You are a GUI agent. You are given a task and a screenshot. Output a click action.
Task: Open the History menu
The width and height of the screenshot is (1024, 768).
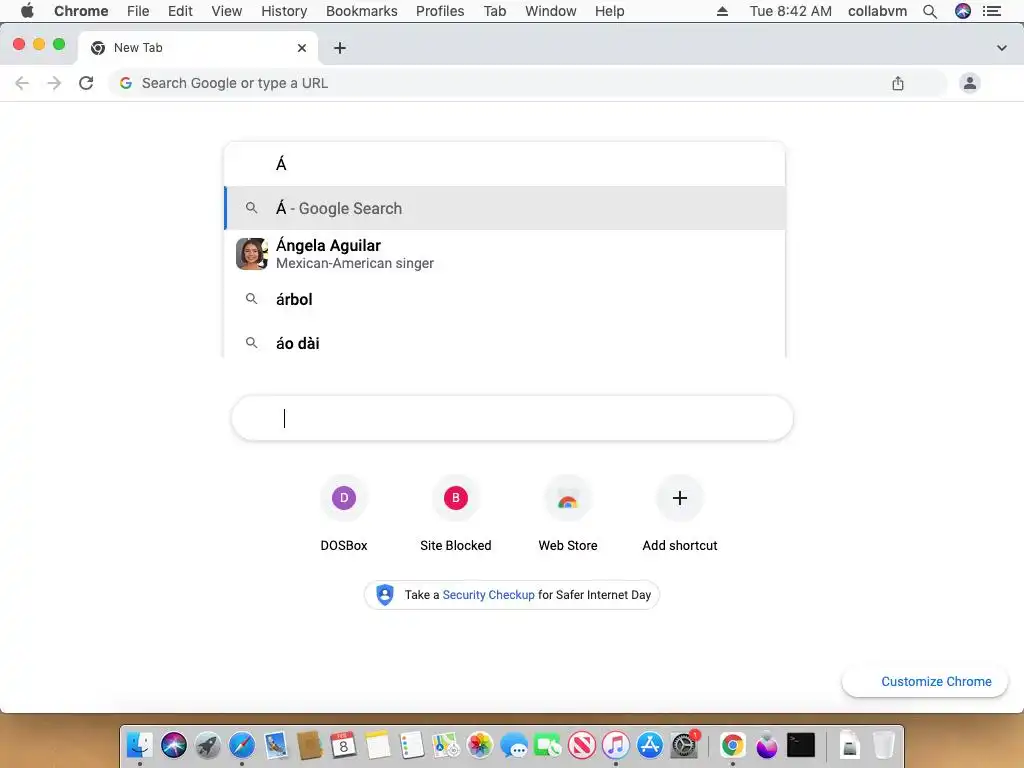(284, 11)
